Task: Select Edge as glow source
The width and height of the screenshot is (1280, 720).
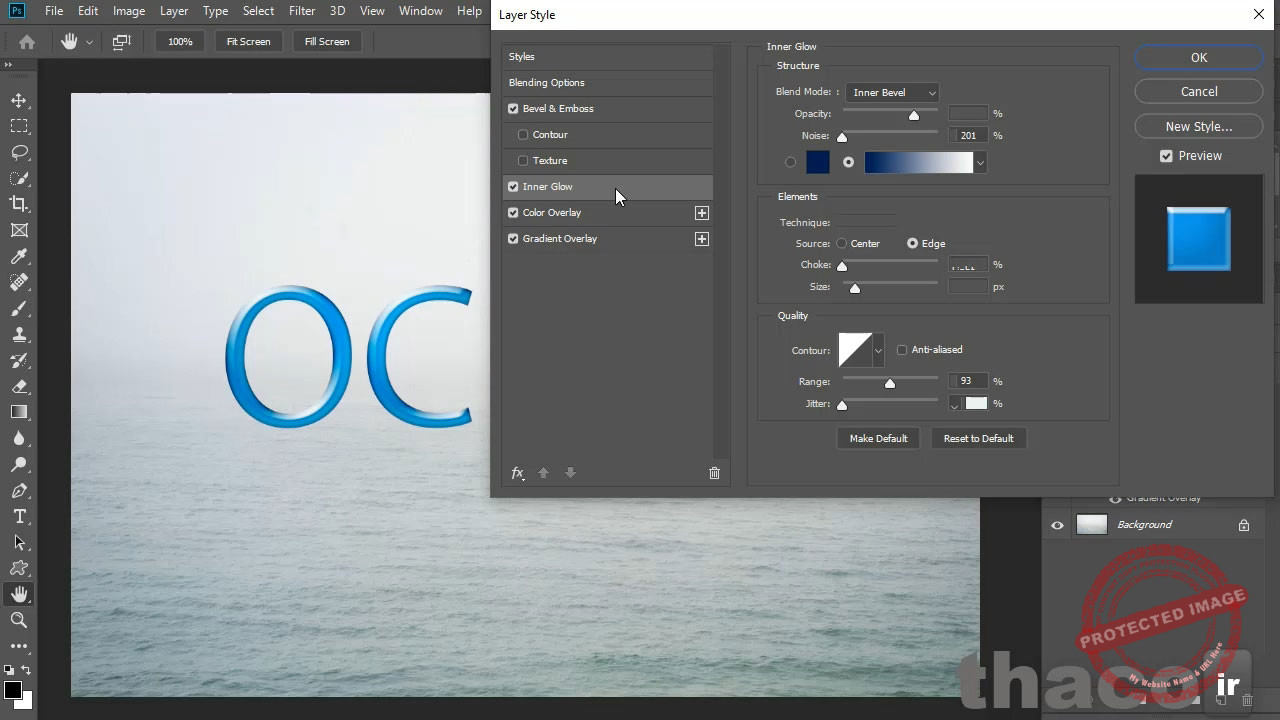Action: (x=912, y=244)
